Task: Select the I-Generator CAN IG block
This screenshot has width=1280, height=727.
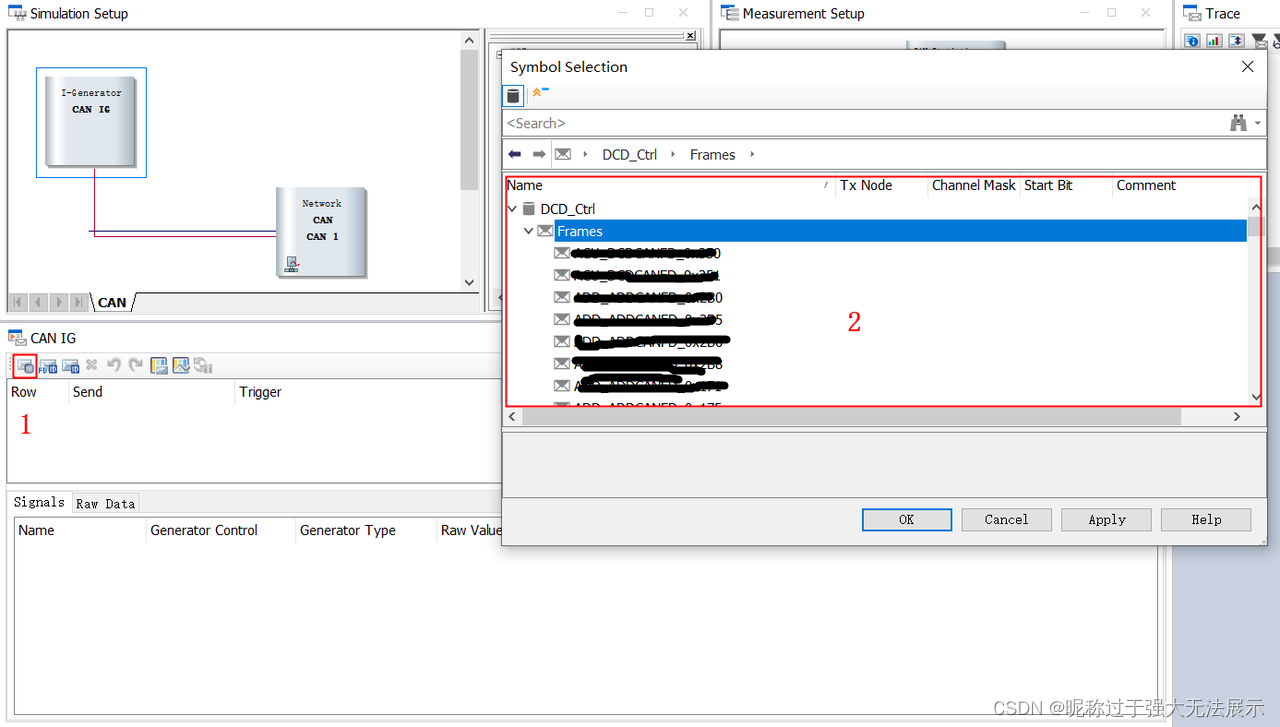Action: pos(91,122)
